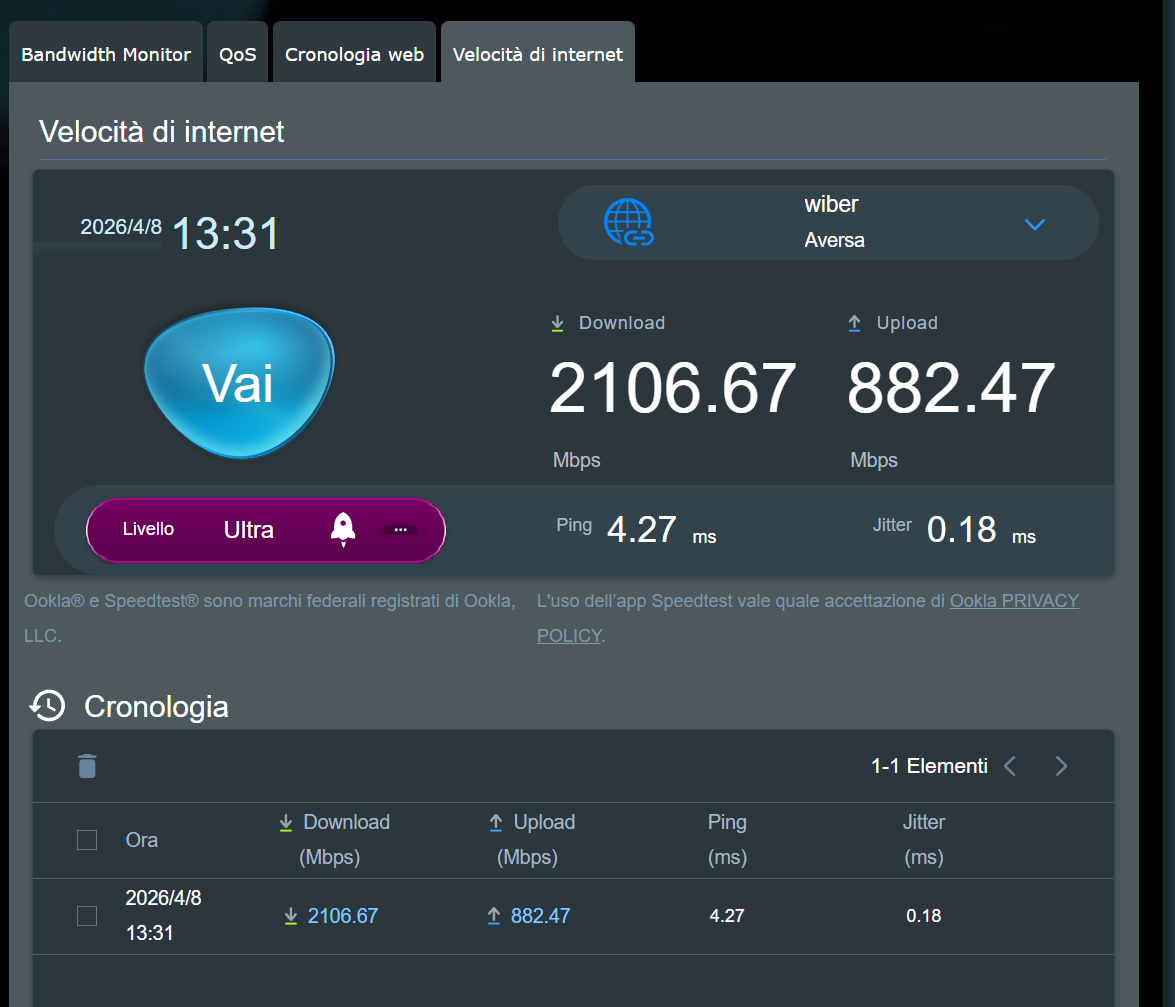The width and height of the screenshot is (1175, 1007).
Task: Click the 882.47 upload value in history row
Action: (540, 916)
